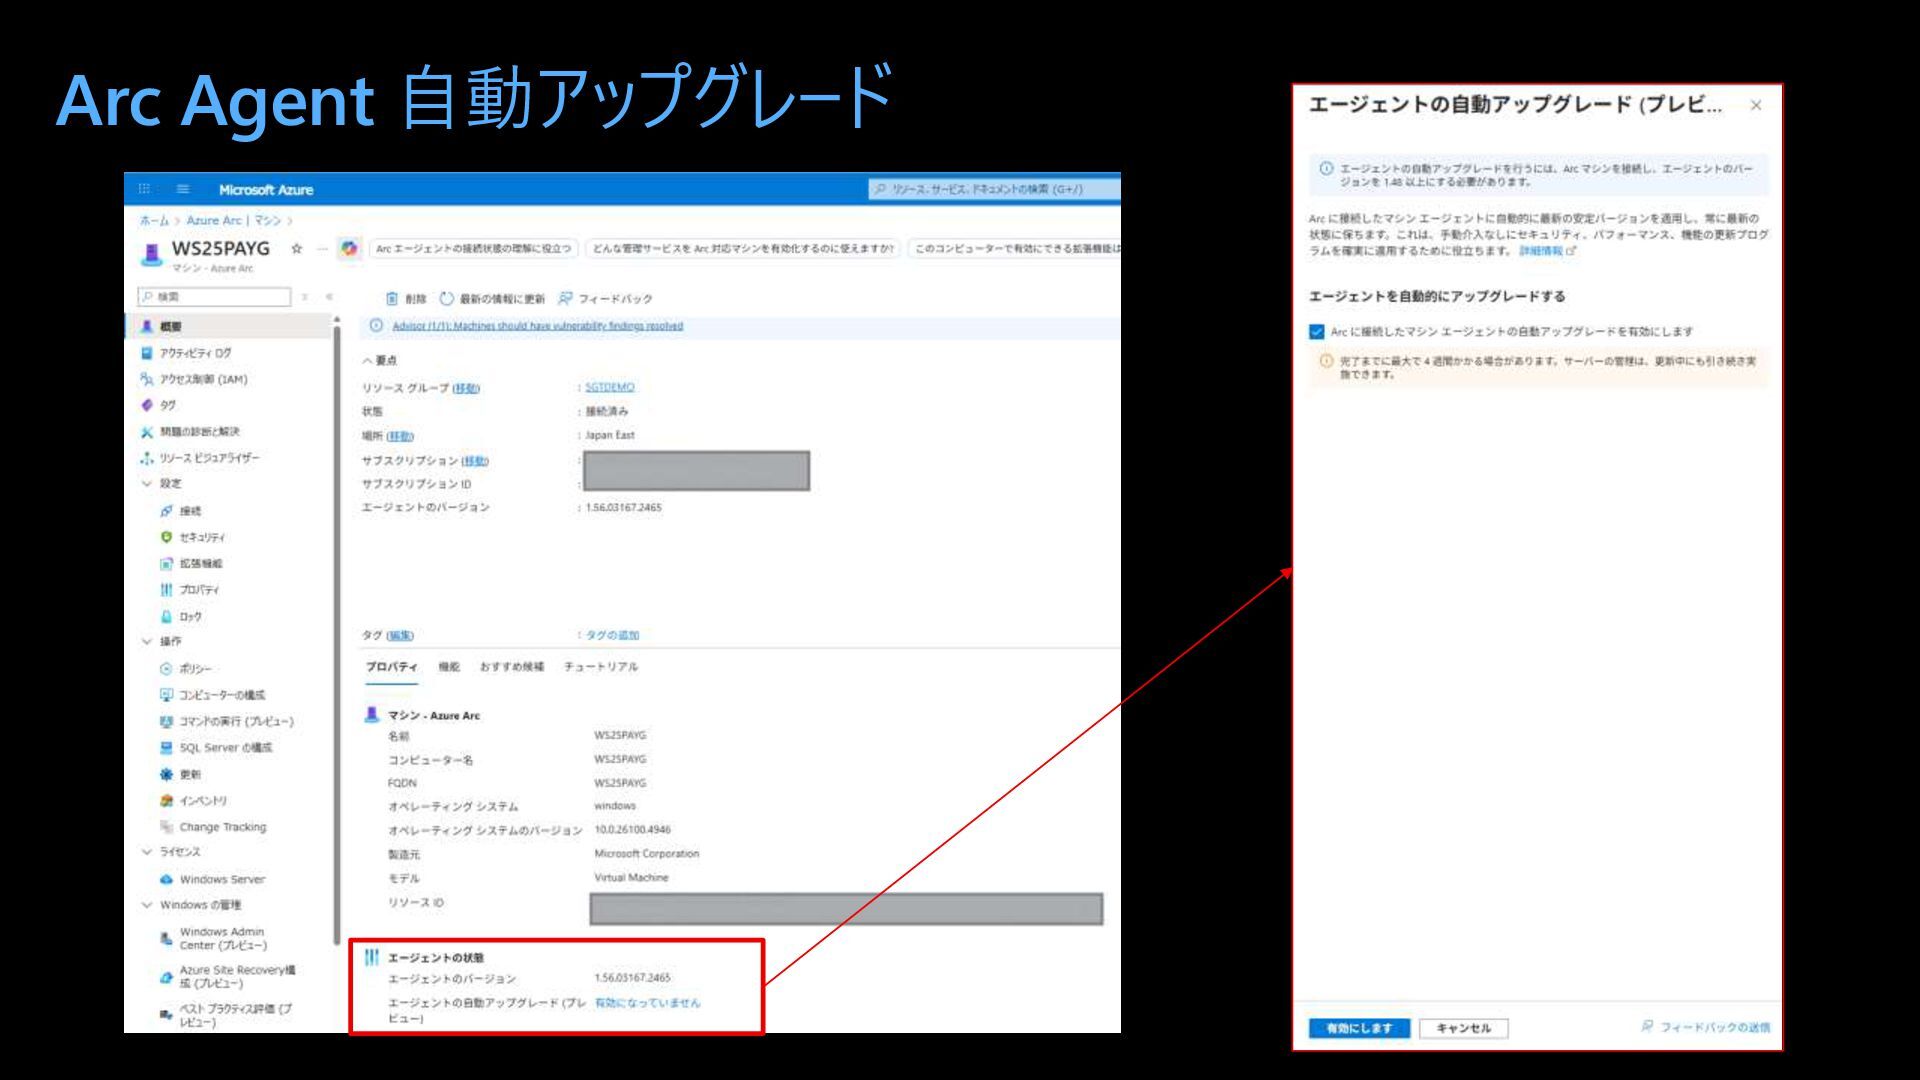This screenshot has width=1920, height=1080.
Task: Click the 有効にします button
Action: coord(1359,1028)
